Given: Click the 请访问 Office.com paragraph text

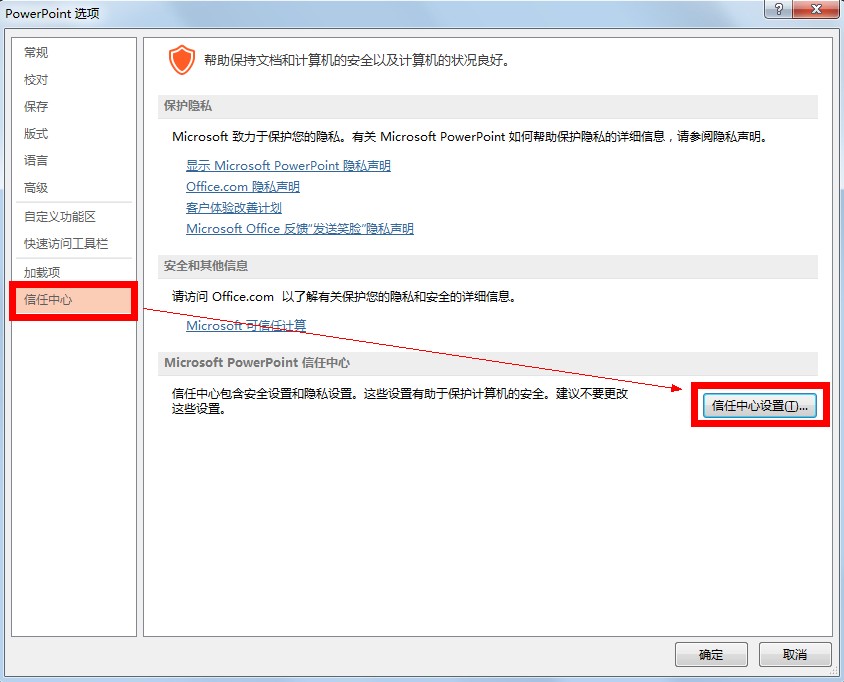Looking at the screenshot, I should (344, 297).
